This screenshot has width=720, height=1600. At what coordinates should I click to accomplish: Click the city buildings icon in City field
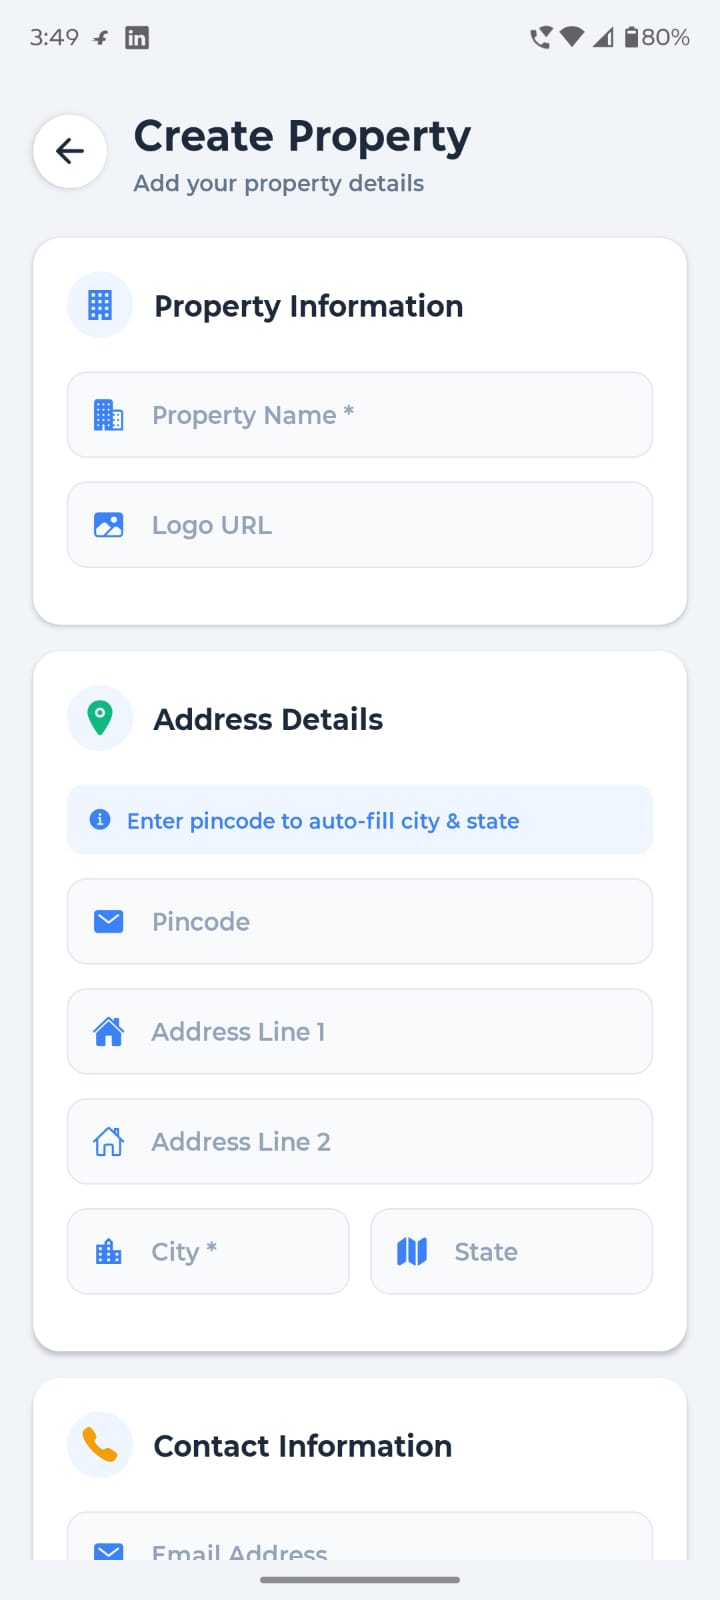coord(108,1251)
